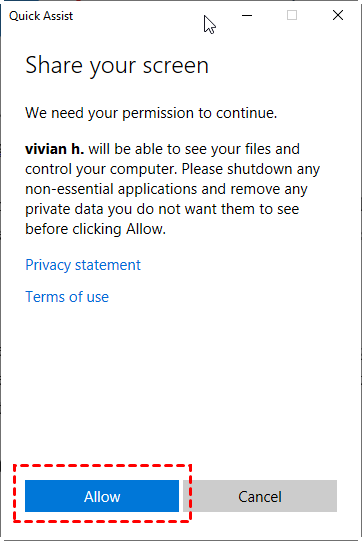Allow vivian h. to share your screen
Screen dimensions: 362x541
tap(102, 496)
